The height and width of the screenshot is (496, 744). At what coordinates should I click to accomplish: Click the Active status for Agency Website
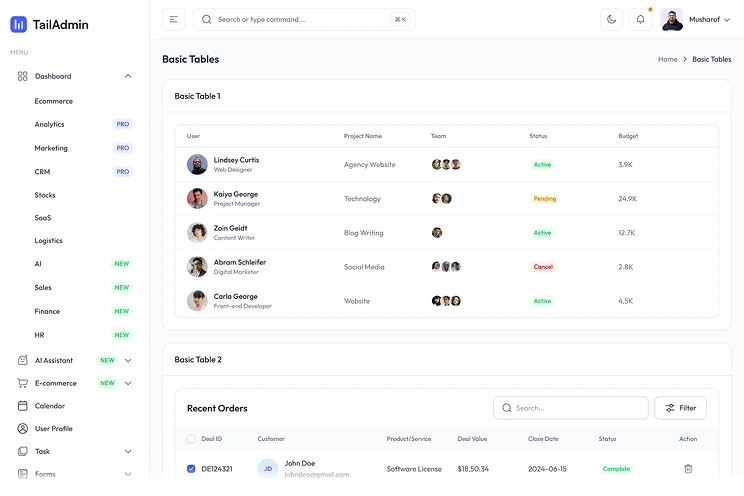tap(542, 165)
